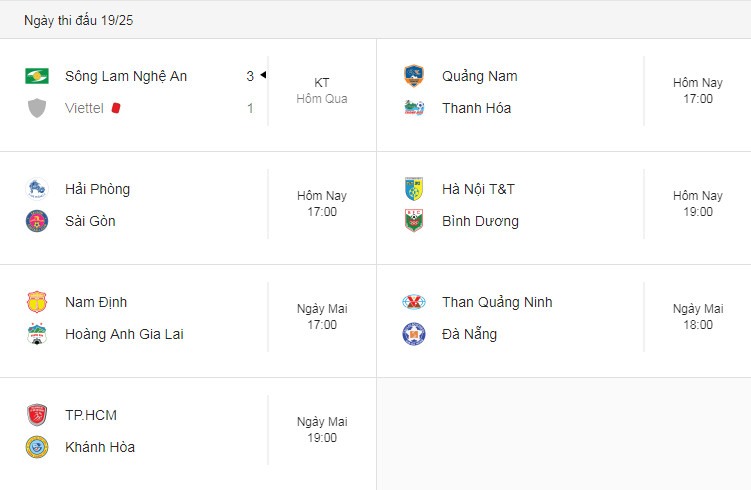Click the Quảng Nam club crest
Viewport: 751px width, 490px height.
click(414, 76)
